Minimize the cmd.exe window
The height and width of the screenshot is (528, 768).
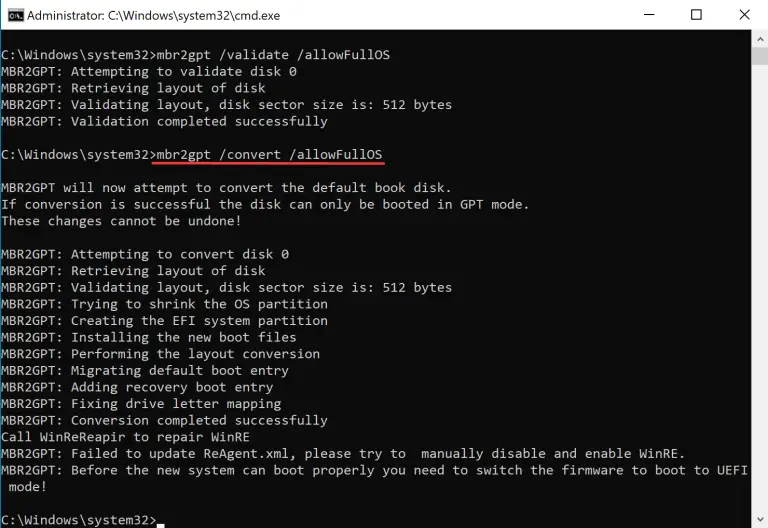pos(649,15)
